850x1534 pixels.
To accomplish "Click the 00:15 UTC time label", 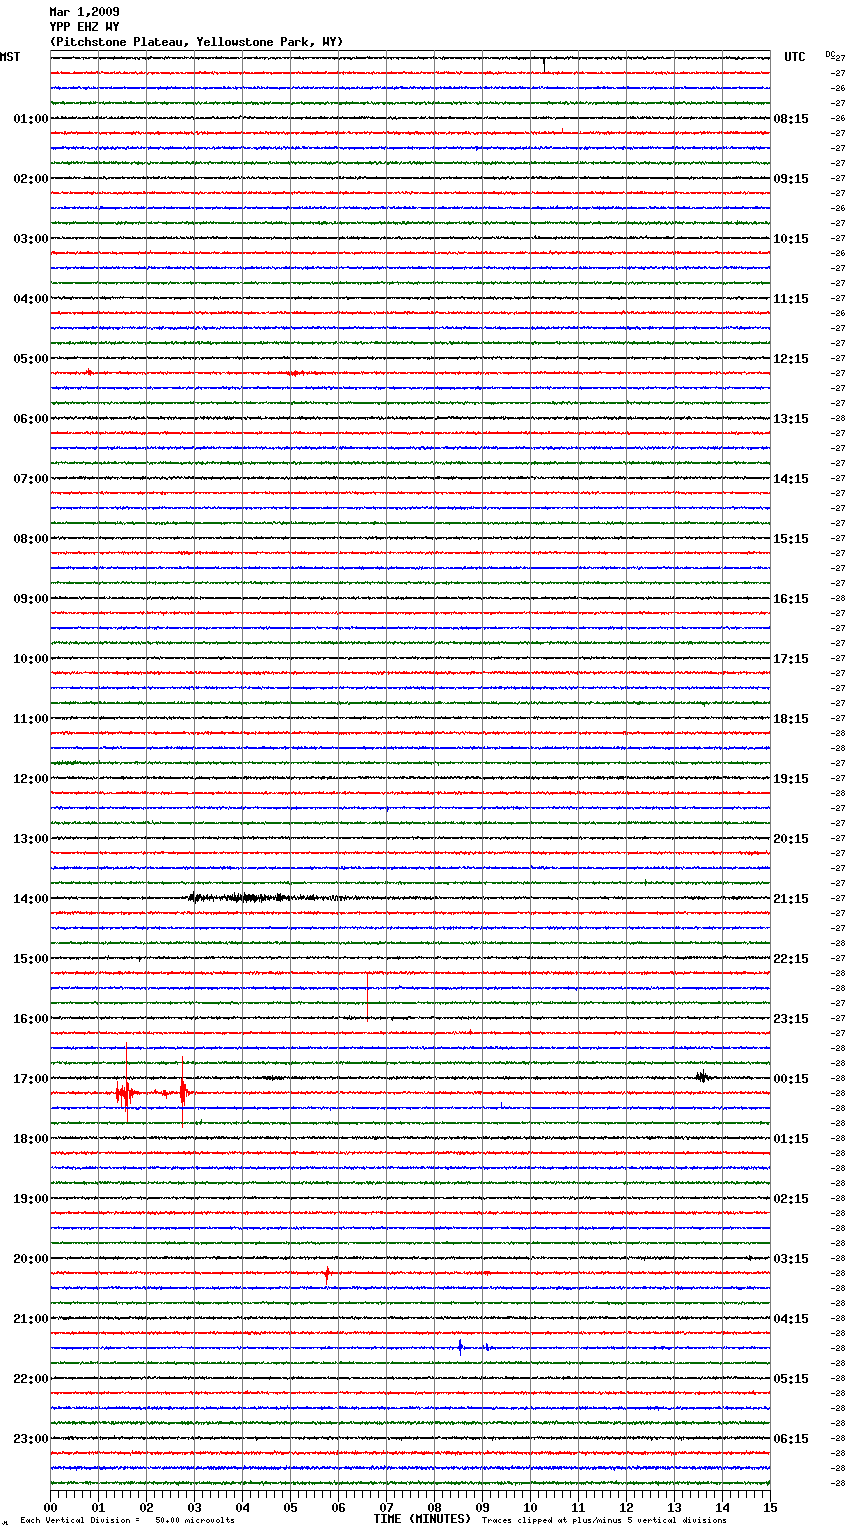I will [791, 1079].
